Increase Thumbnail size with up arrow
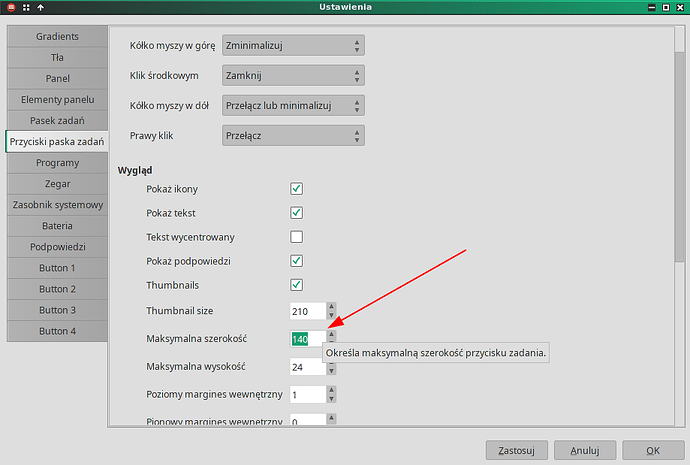 click(332, 306)
